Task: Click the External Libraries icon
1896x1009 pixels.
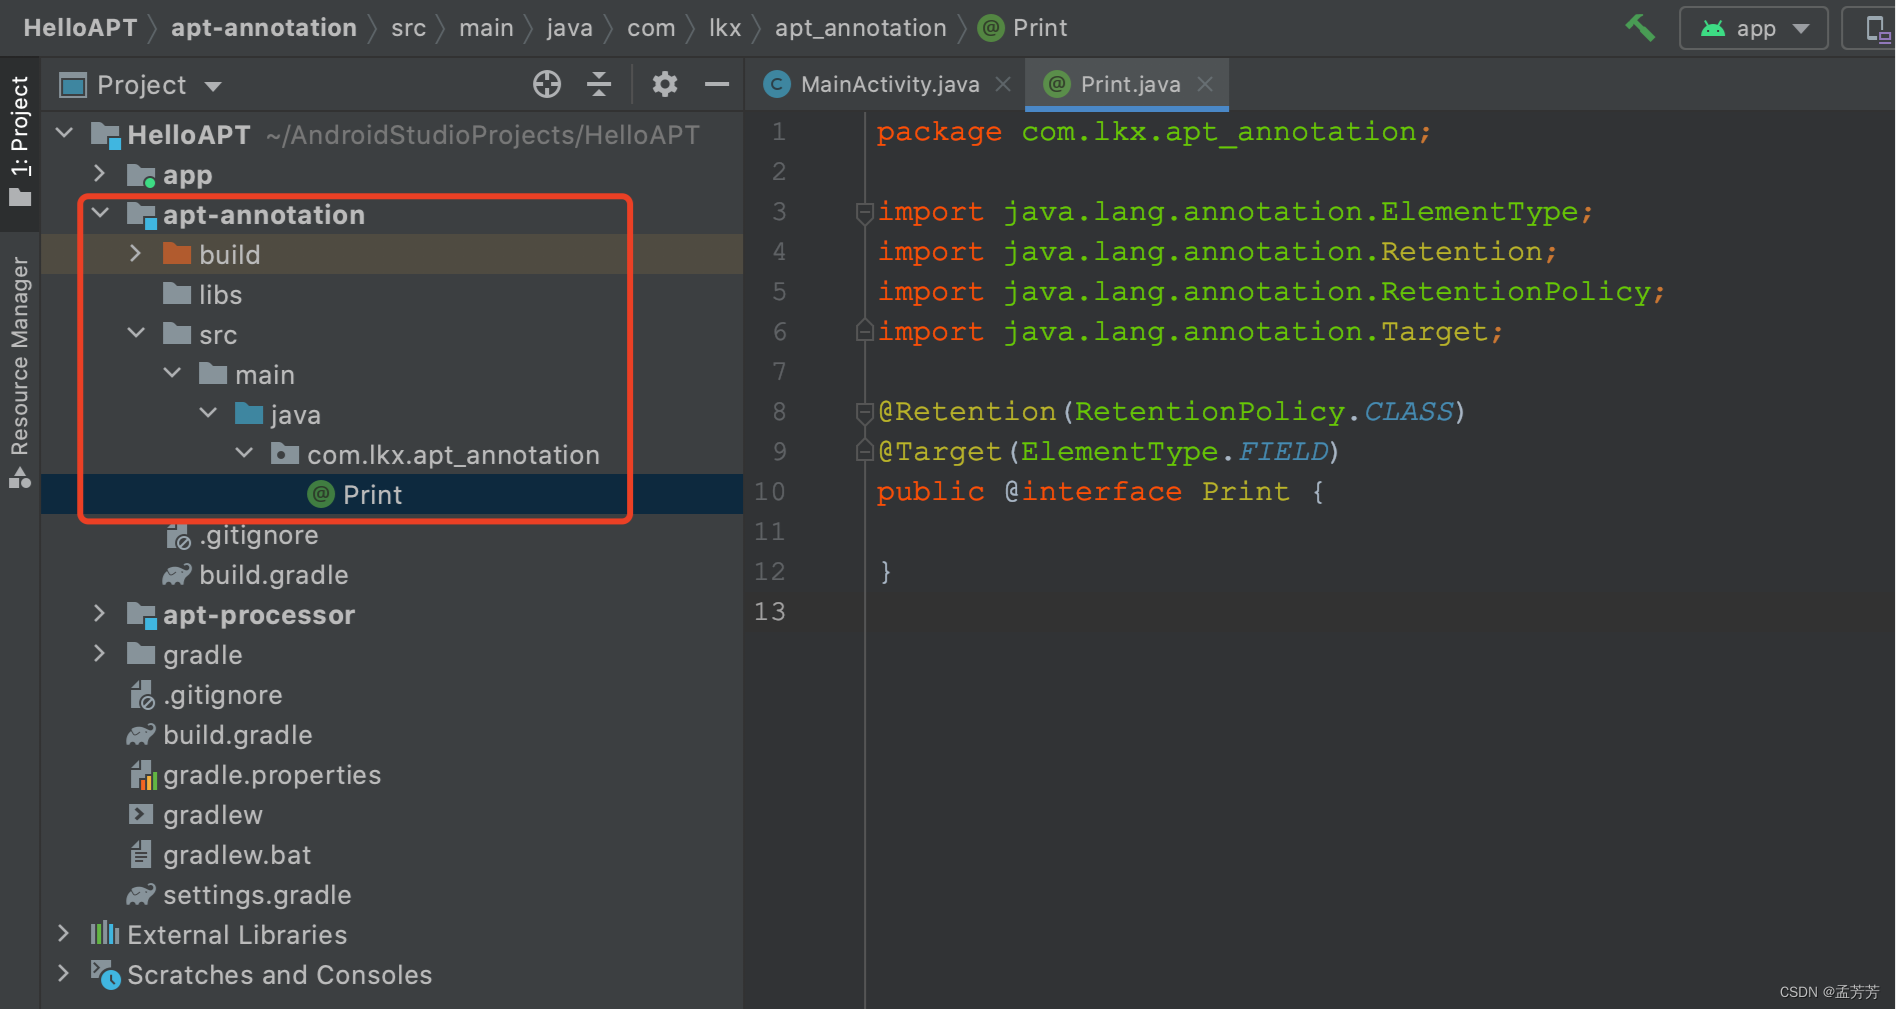Action: (x=105, y=934)
